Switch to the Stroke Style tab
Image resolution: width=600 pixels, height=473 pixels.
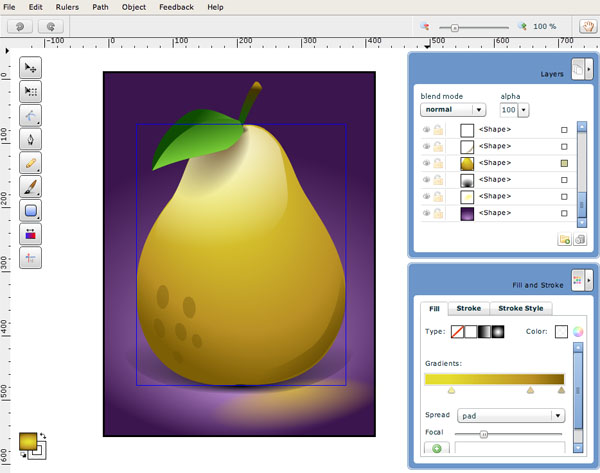click(x=520, y=309)
